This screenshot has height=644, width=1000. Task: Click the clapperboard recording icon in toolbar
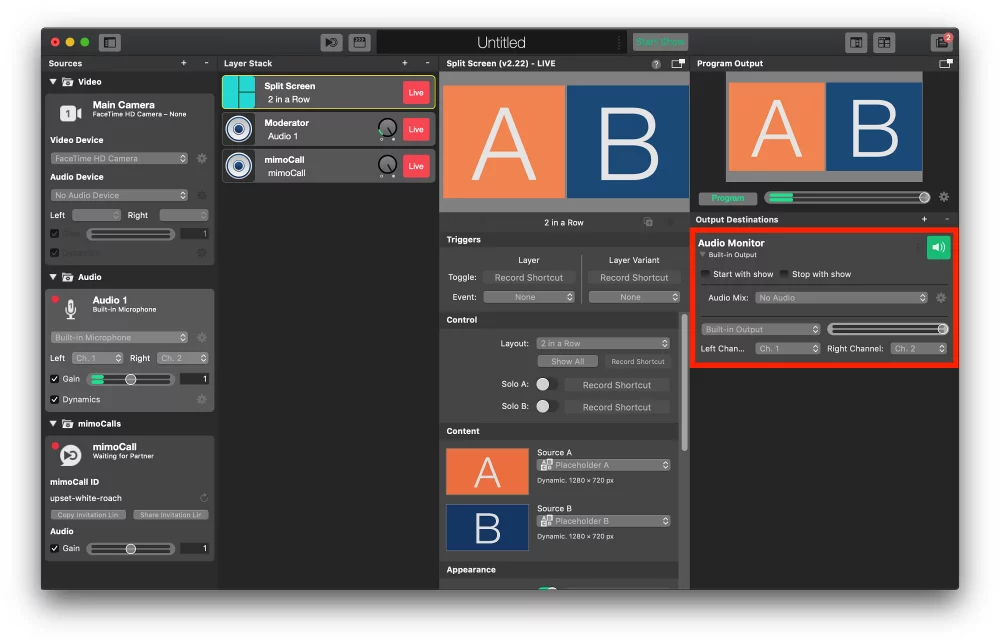click(x=360, y=43)
